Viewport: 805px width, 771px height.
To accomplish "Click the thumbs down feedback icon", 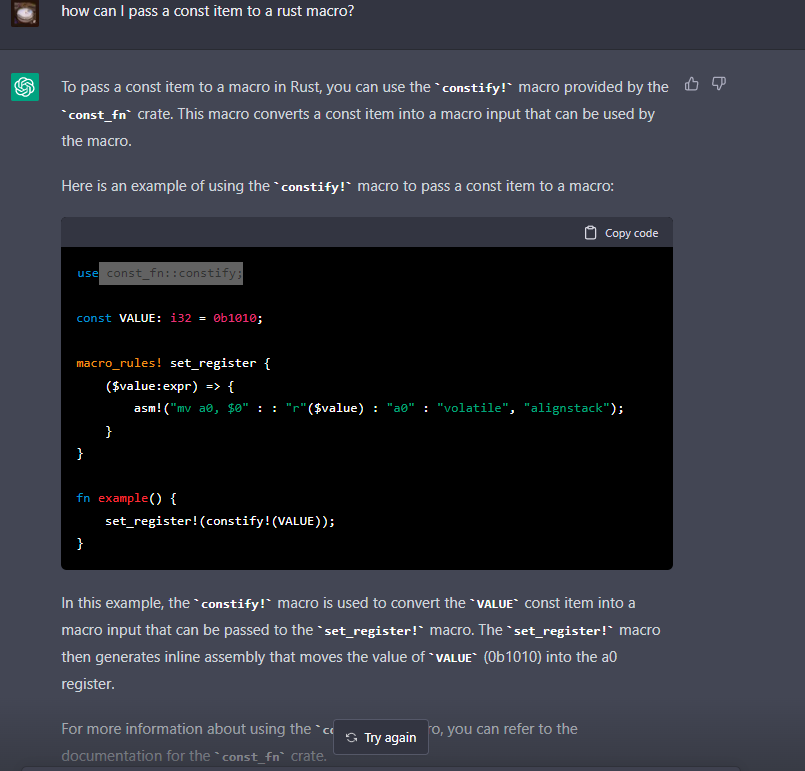I will [x=719, y=84].
